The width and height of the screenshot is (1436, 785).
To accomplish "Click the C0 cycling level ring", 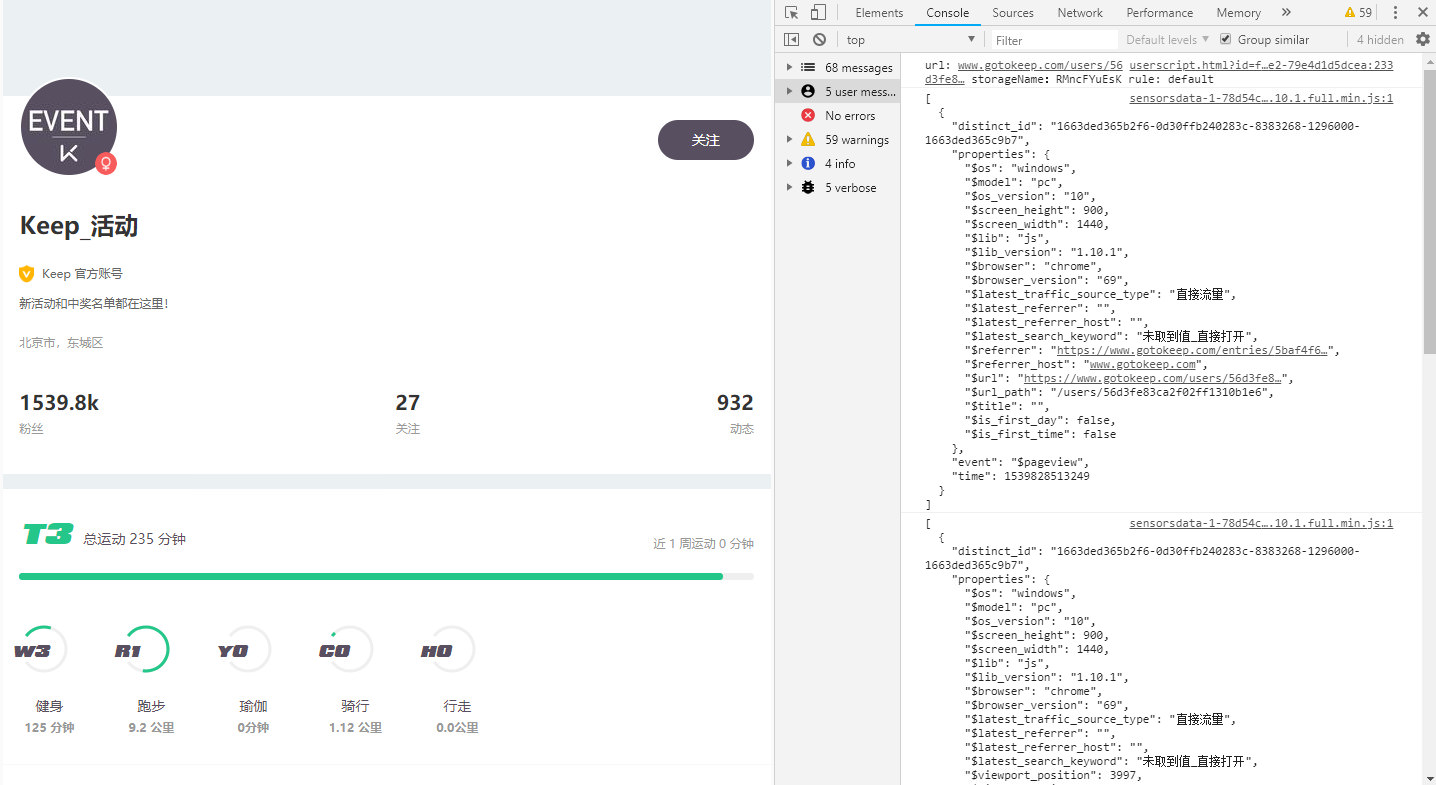I will [x=347, y=651].
